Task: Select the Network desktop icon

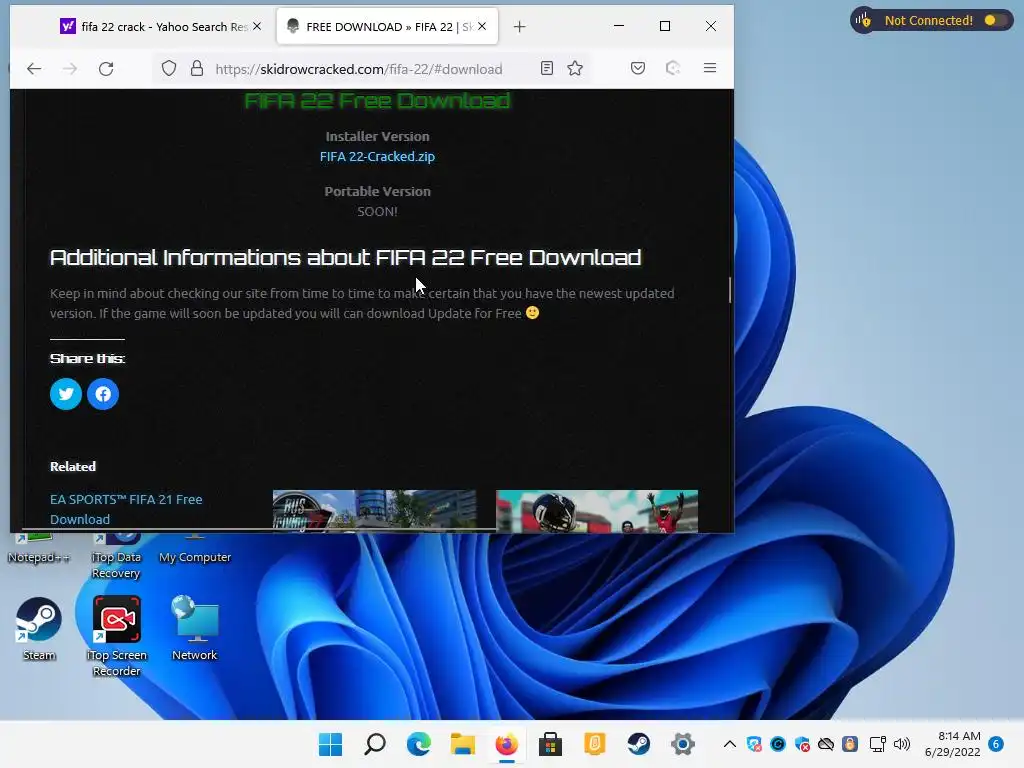Action: click(x=195, y=628)
